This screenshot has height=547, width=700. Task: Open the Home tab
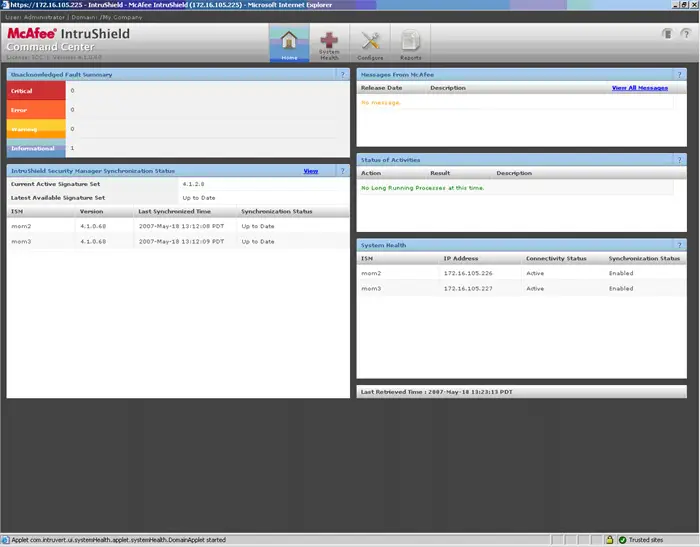point(289,44)
